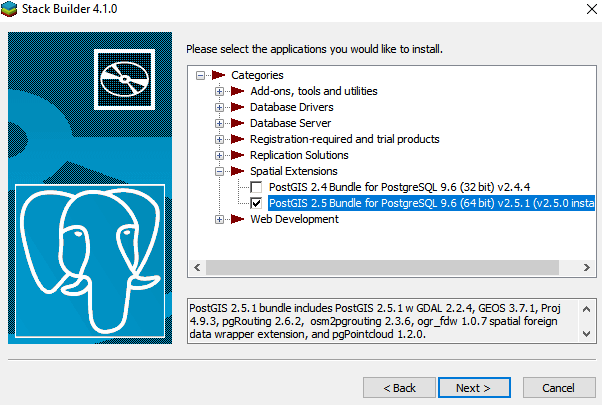The image size is (602, 405).
Task: Click the flag icon next to Spatial Extensions
Action: point(238,171)
